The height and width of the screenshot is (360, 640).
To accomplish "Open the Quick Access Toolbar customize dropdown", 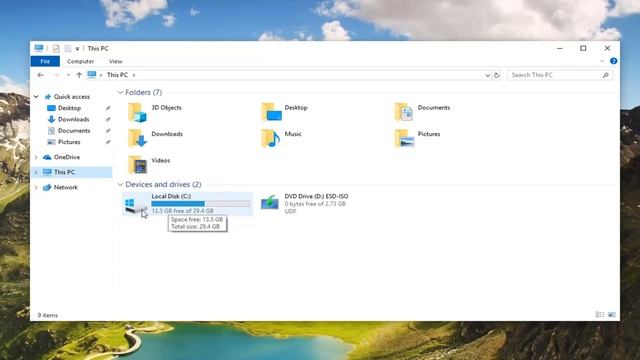I will click(77, 49).
